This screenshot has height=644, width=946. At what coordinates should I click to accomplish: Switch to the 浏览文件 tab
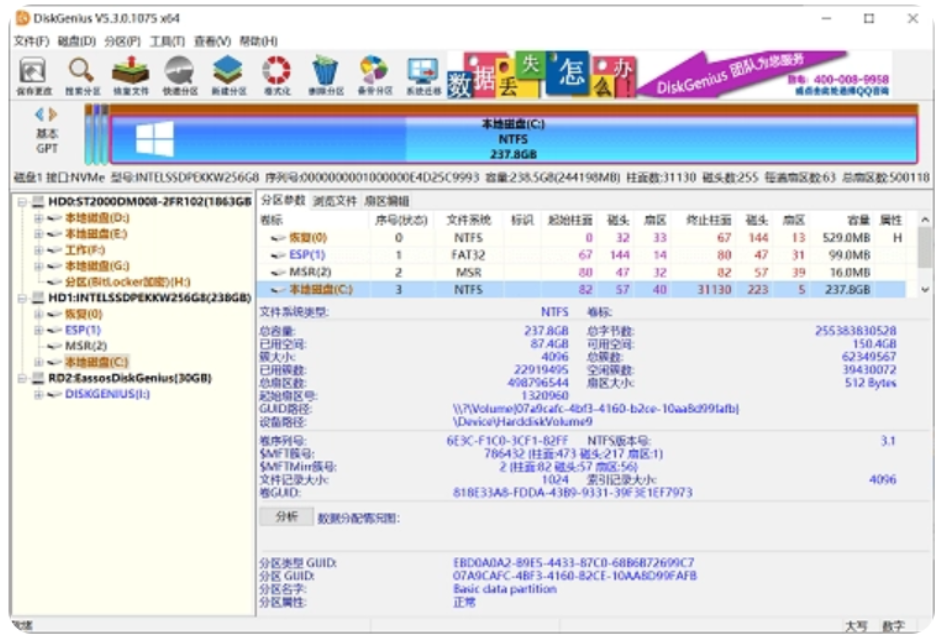pos(335,200)
